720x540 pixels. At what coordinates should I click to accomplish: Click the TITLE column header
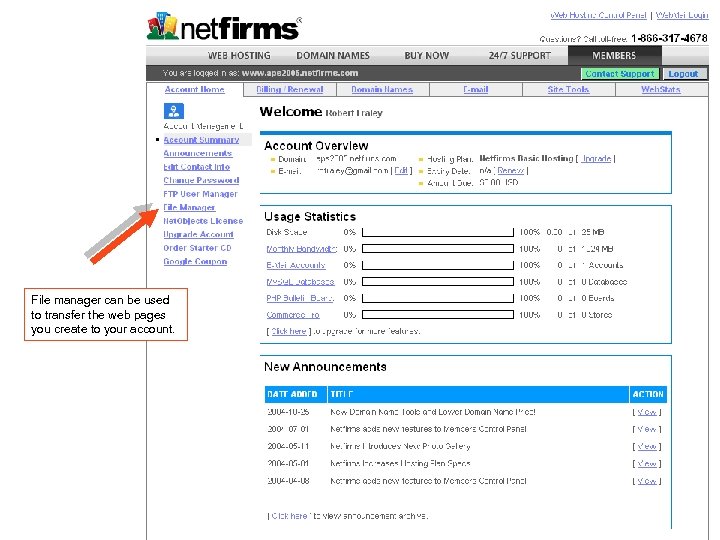478,394
